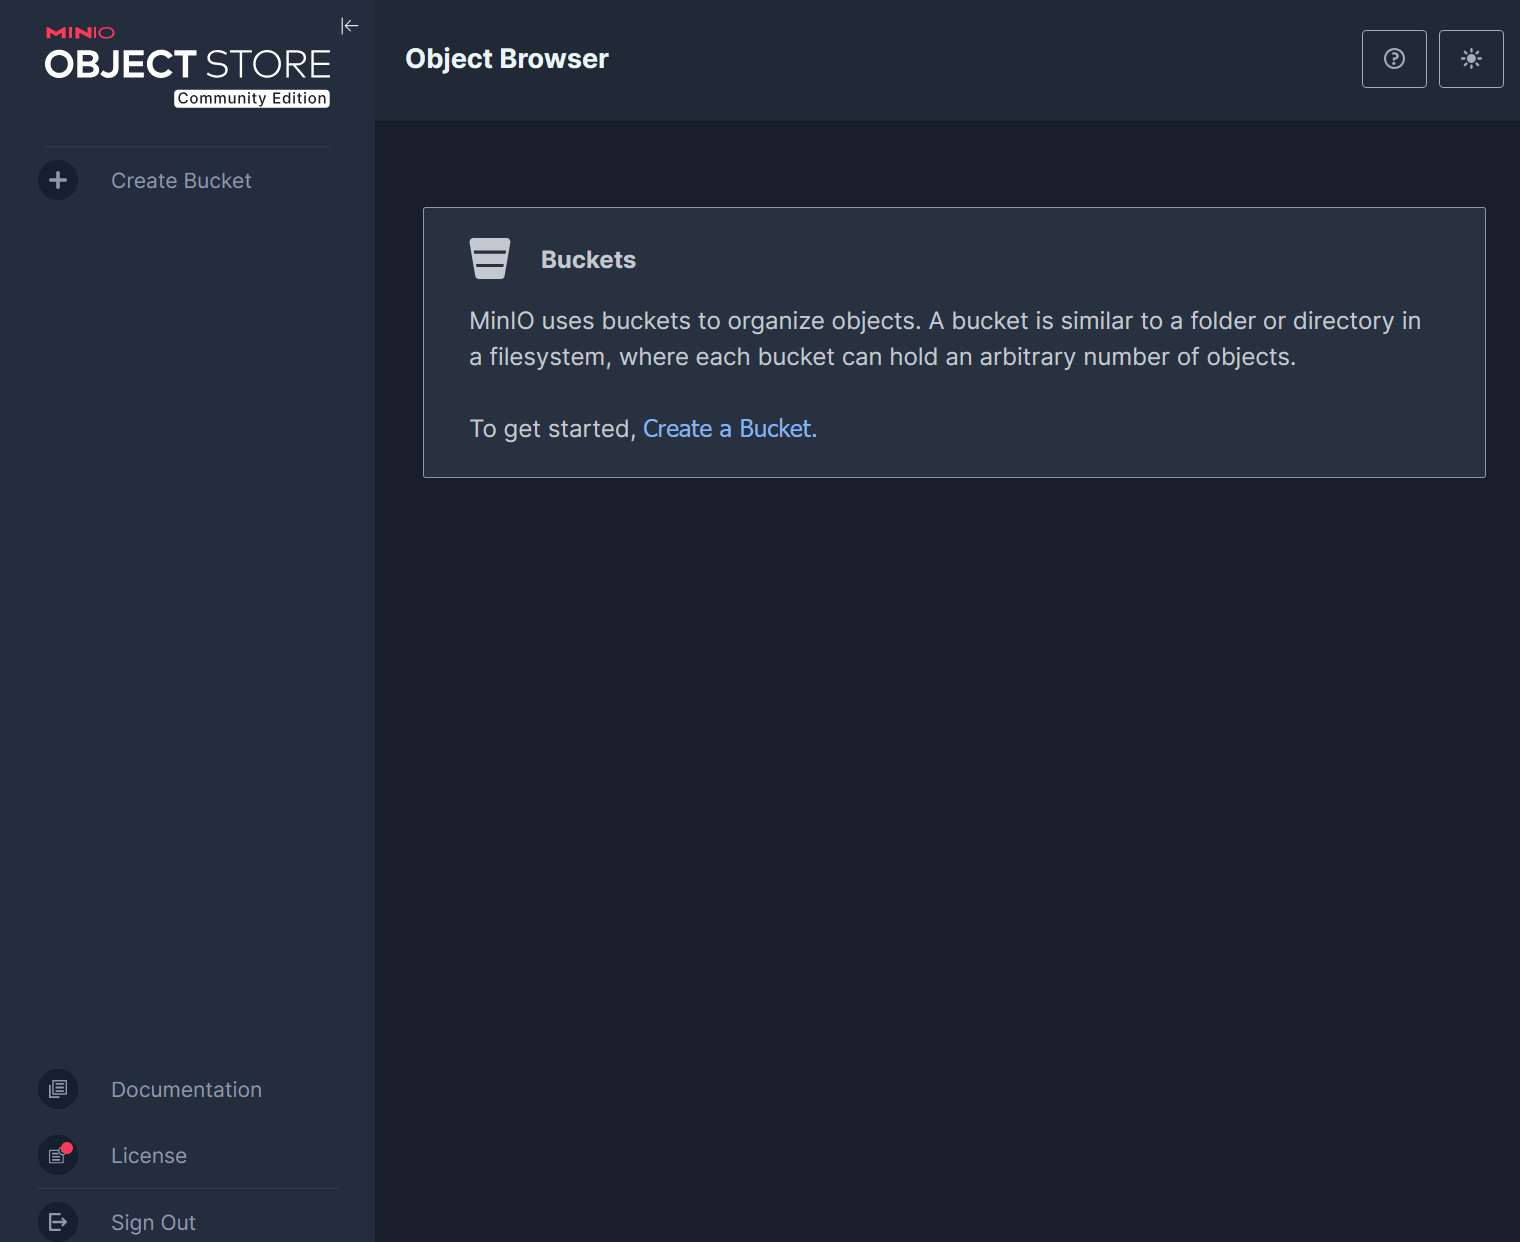
Task: Click the 'To get started,' text
Action: (552, 429)
